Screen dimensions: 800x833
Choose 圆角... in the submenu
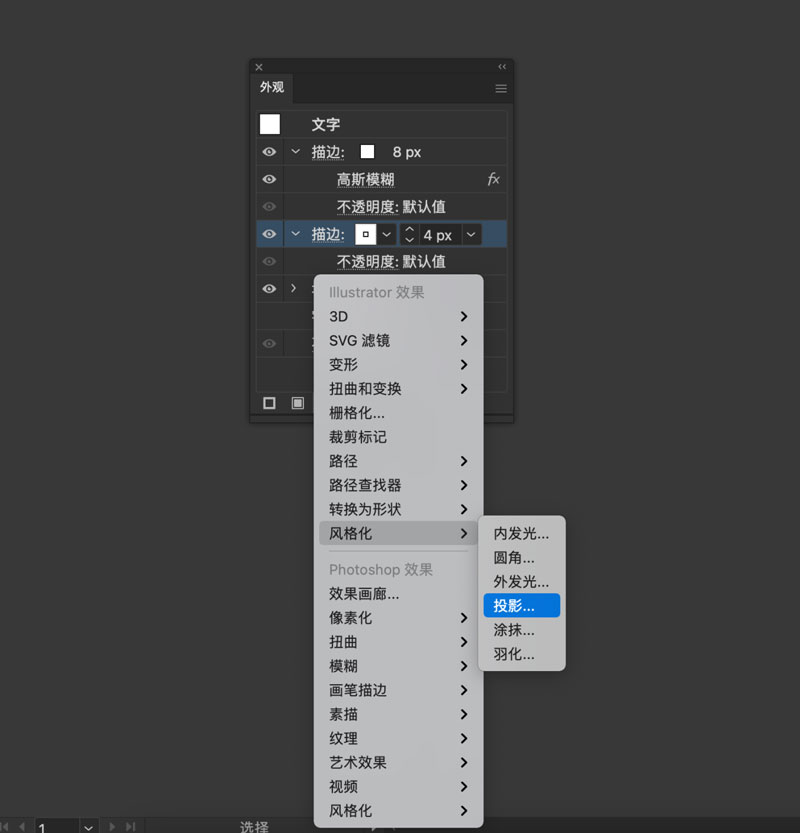click(x=522, y=558)
